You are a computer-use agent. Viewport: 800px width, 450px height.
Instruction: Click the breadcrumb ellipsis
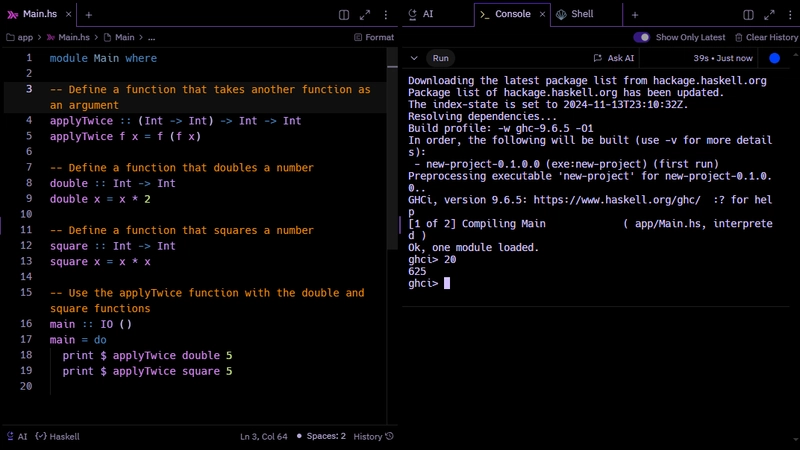point(152,37)
